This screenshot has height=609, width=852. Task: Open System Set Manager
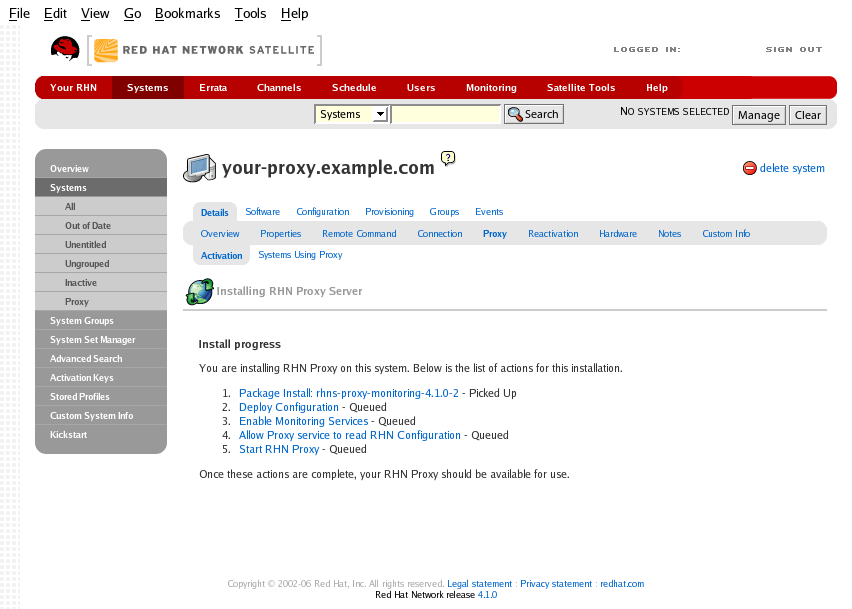101,340
